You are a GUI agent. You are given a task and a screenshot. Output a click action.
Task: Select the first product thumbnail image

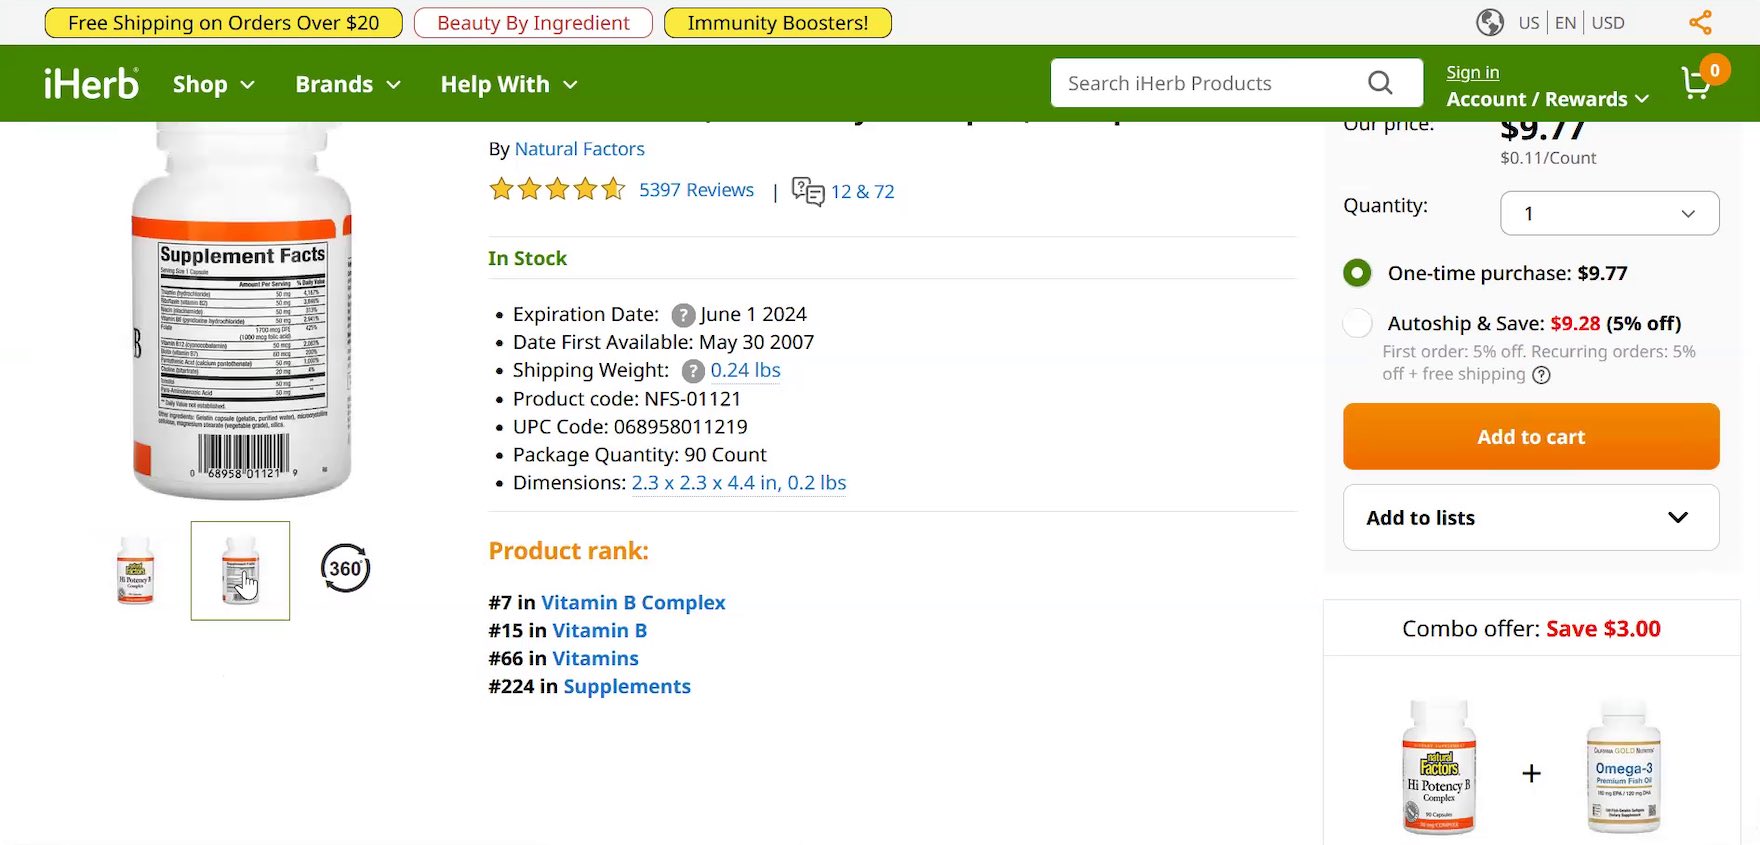[136, 570]
